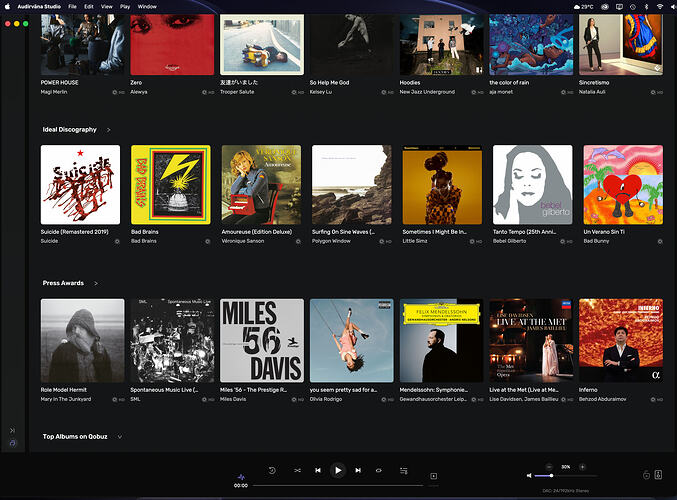This screenshot has width=677, height=500.
Task: Open the Suicide (Remastered 2019) album cover
Action: point(80,184)
